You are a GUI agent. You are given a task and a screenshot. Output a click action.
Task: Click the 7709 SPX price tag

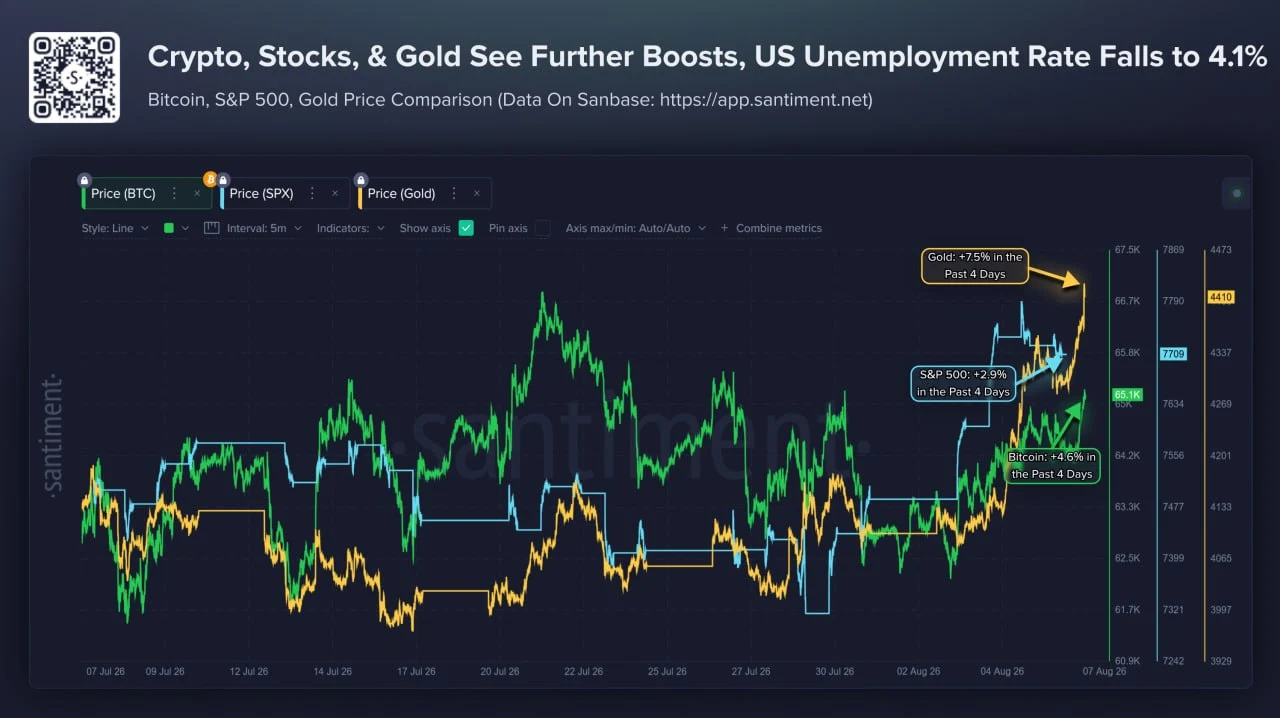[x=1173, y=353]
